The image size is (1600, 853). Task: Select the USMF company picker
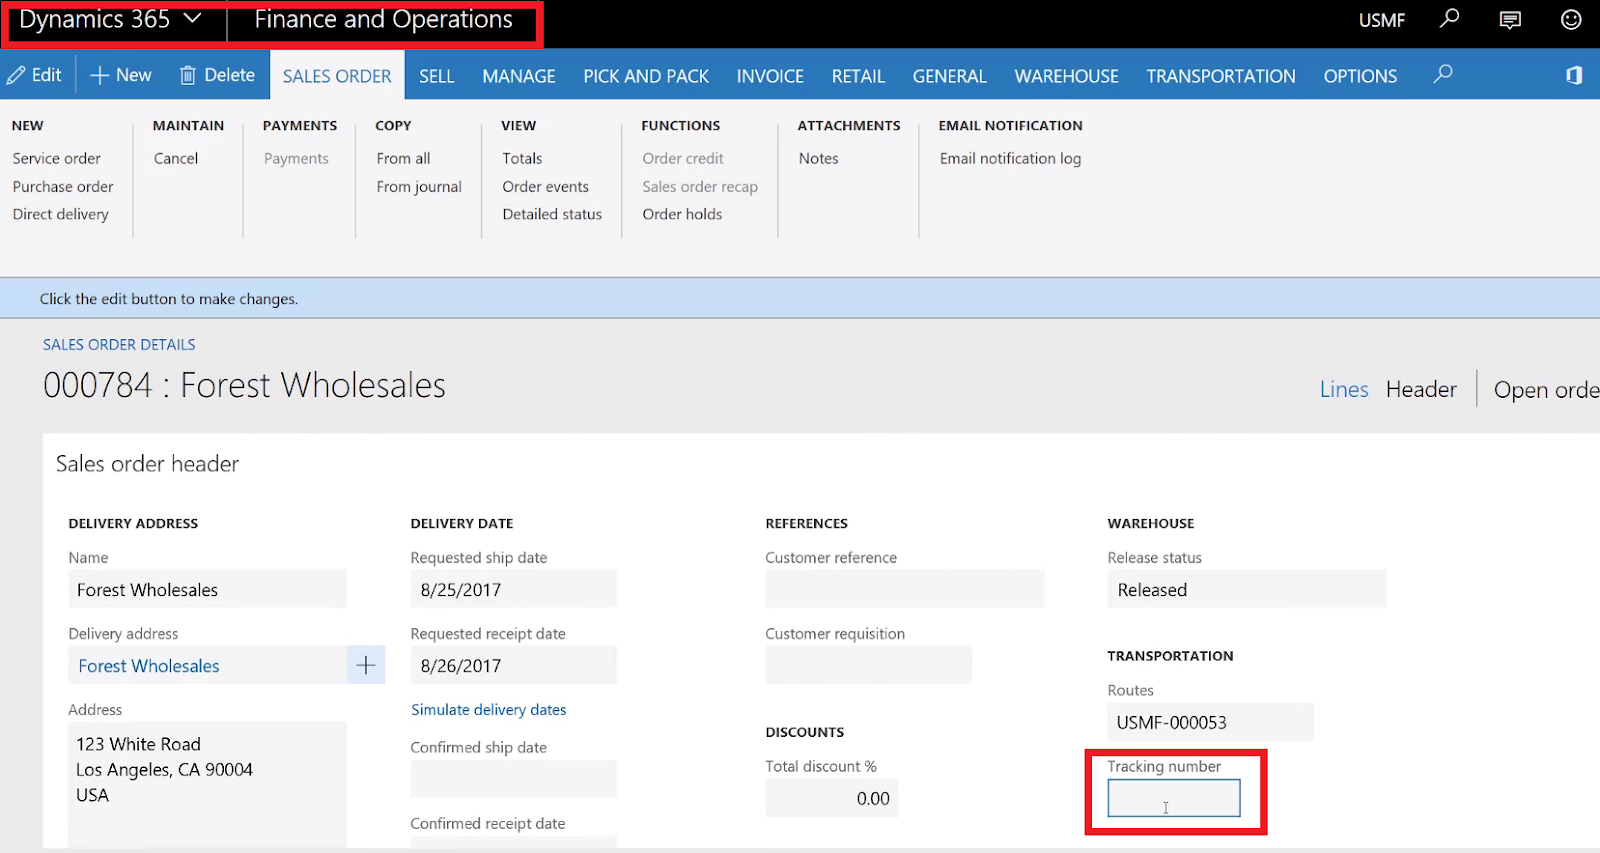click(x=1381, y=20)
